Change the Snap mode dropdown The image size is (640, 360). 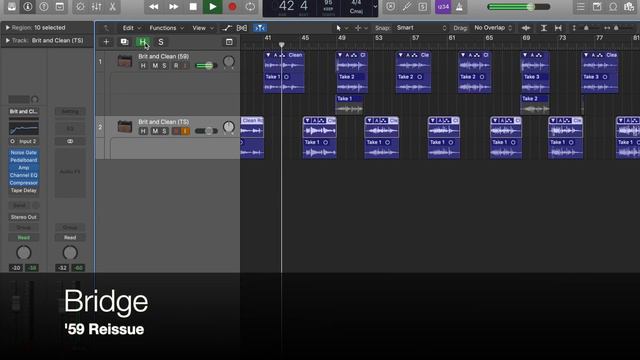pyautogui.click(x=421, y=28)
